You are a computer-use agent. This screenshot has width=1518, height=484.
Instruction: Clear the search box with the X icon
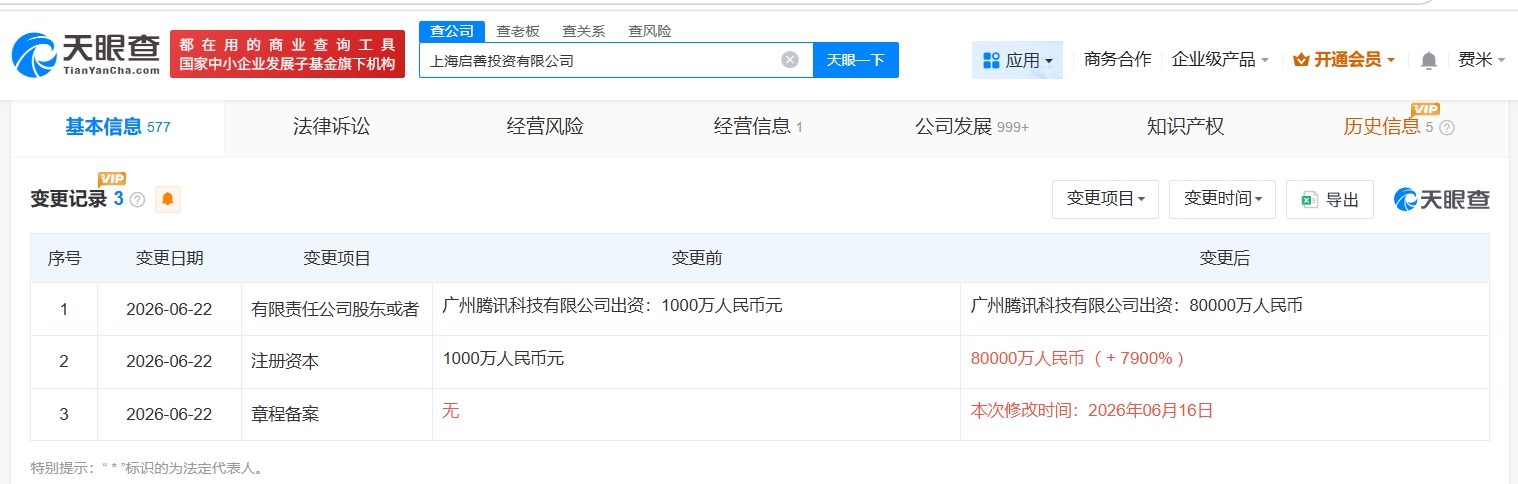tap(790, 60)
